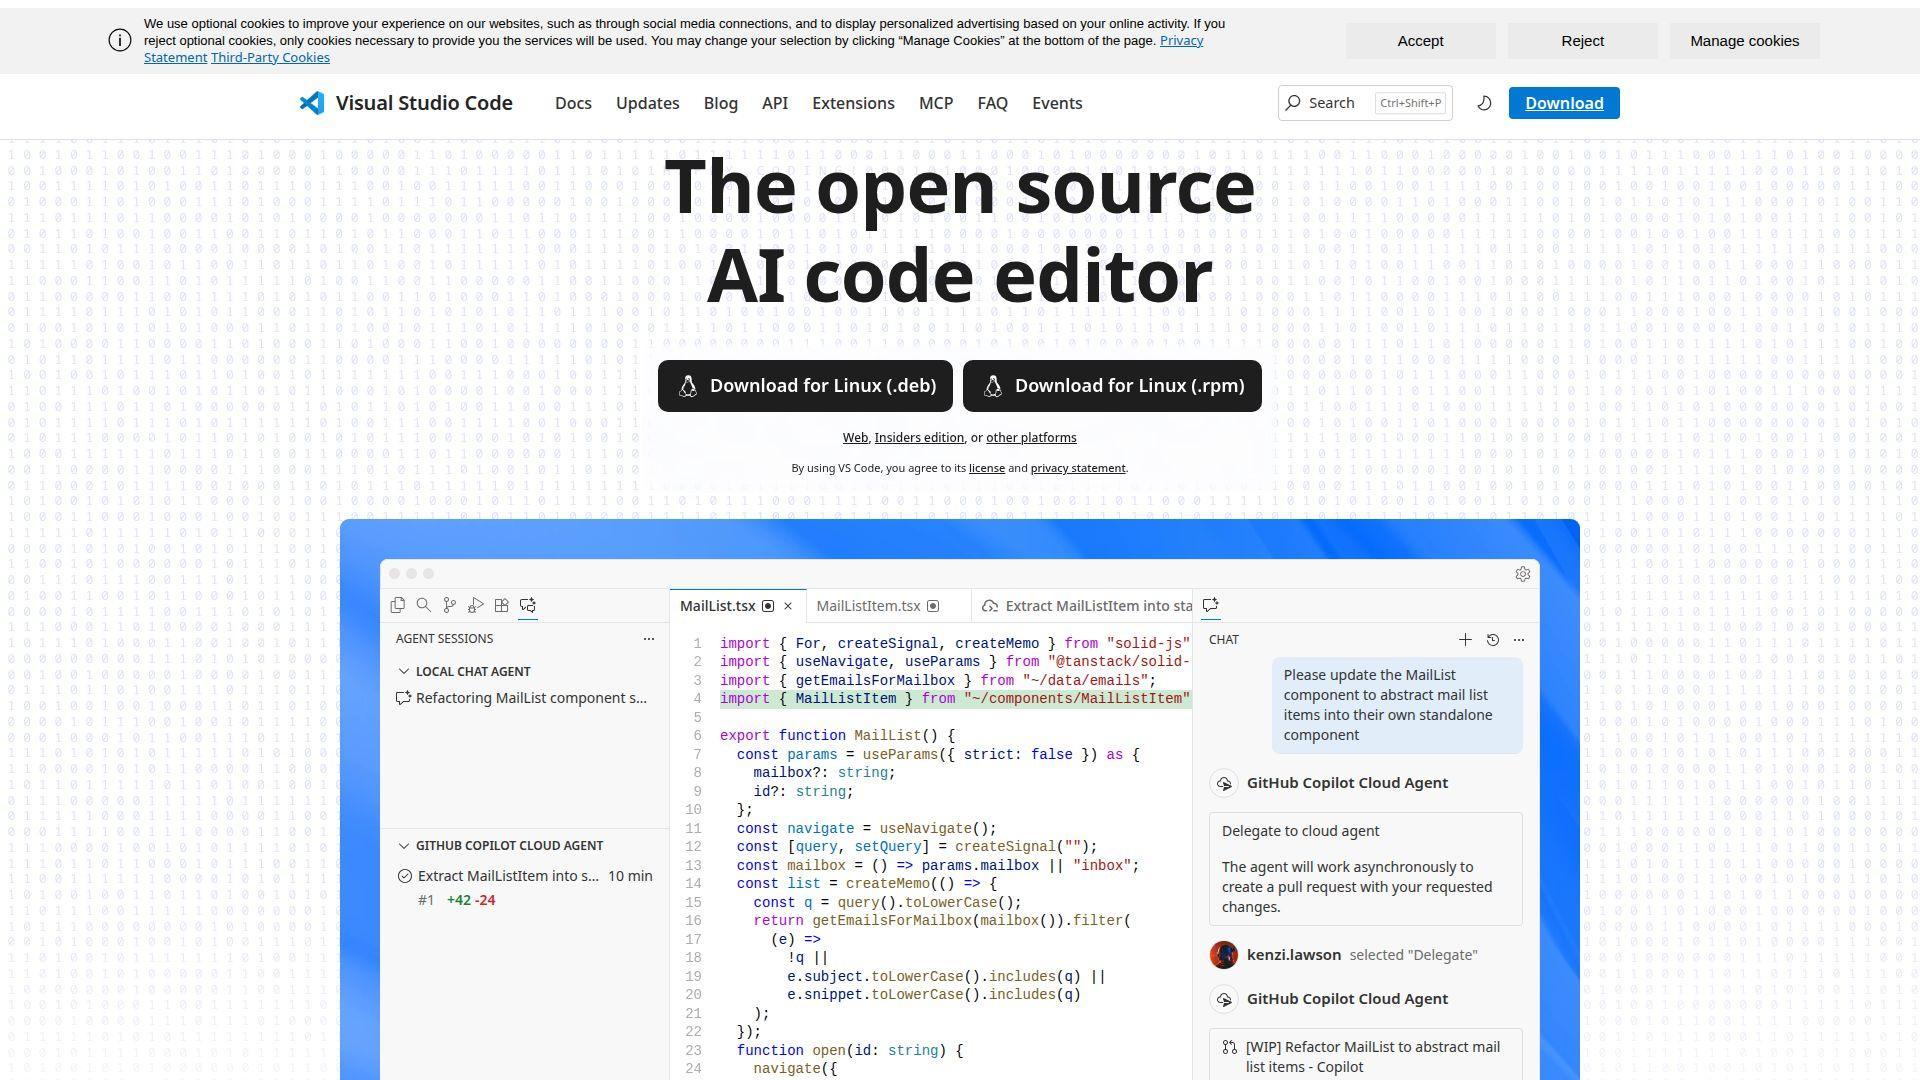Accept the optional cookies
The height and width of the screenshot is (1080, 1920).
tap(1420, 40)
